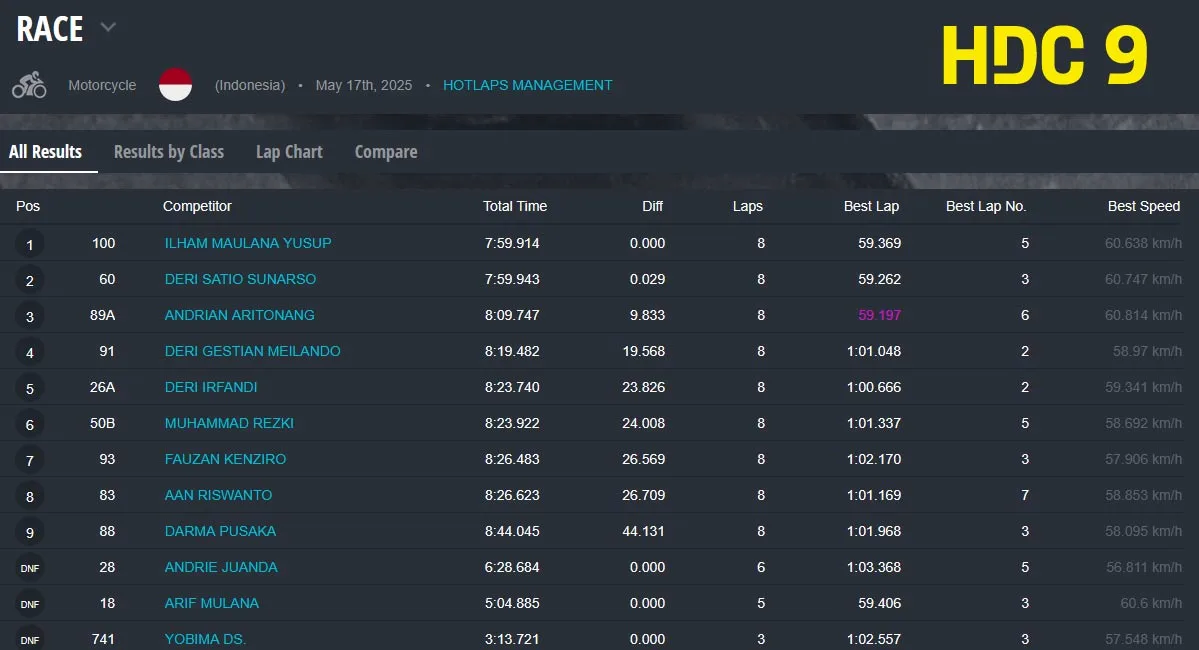Click total time 8:44.045
The width and height of the screenshot is (1199, 650).
point(512,531)
